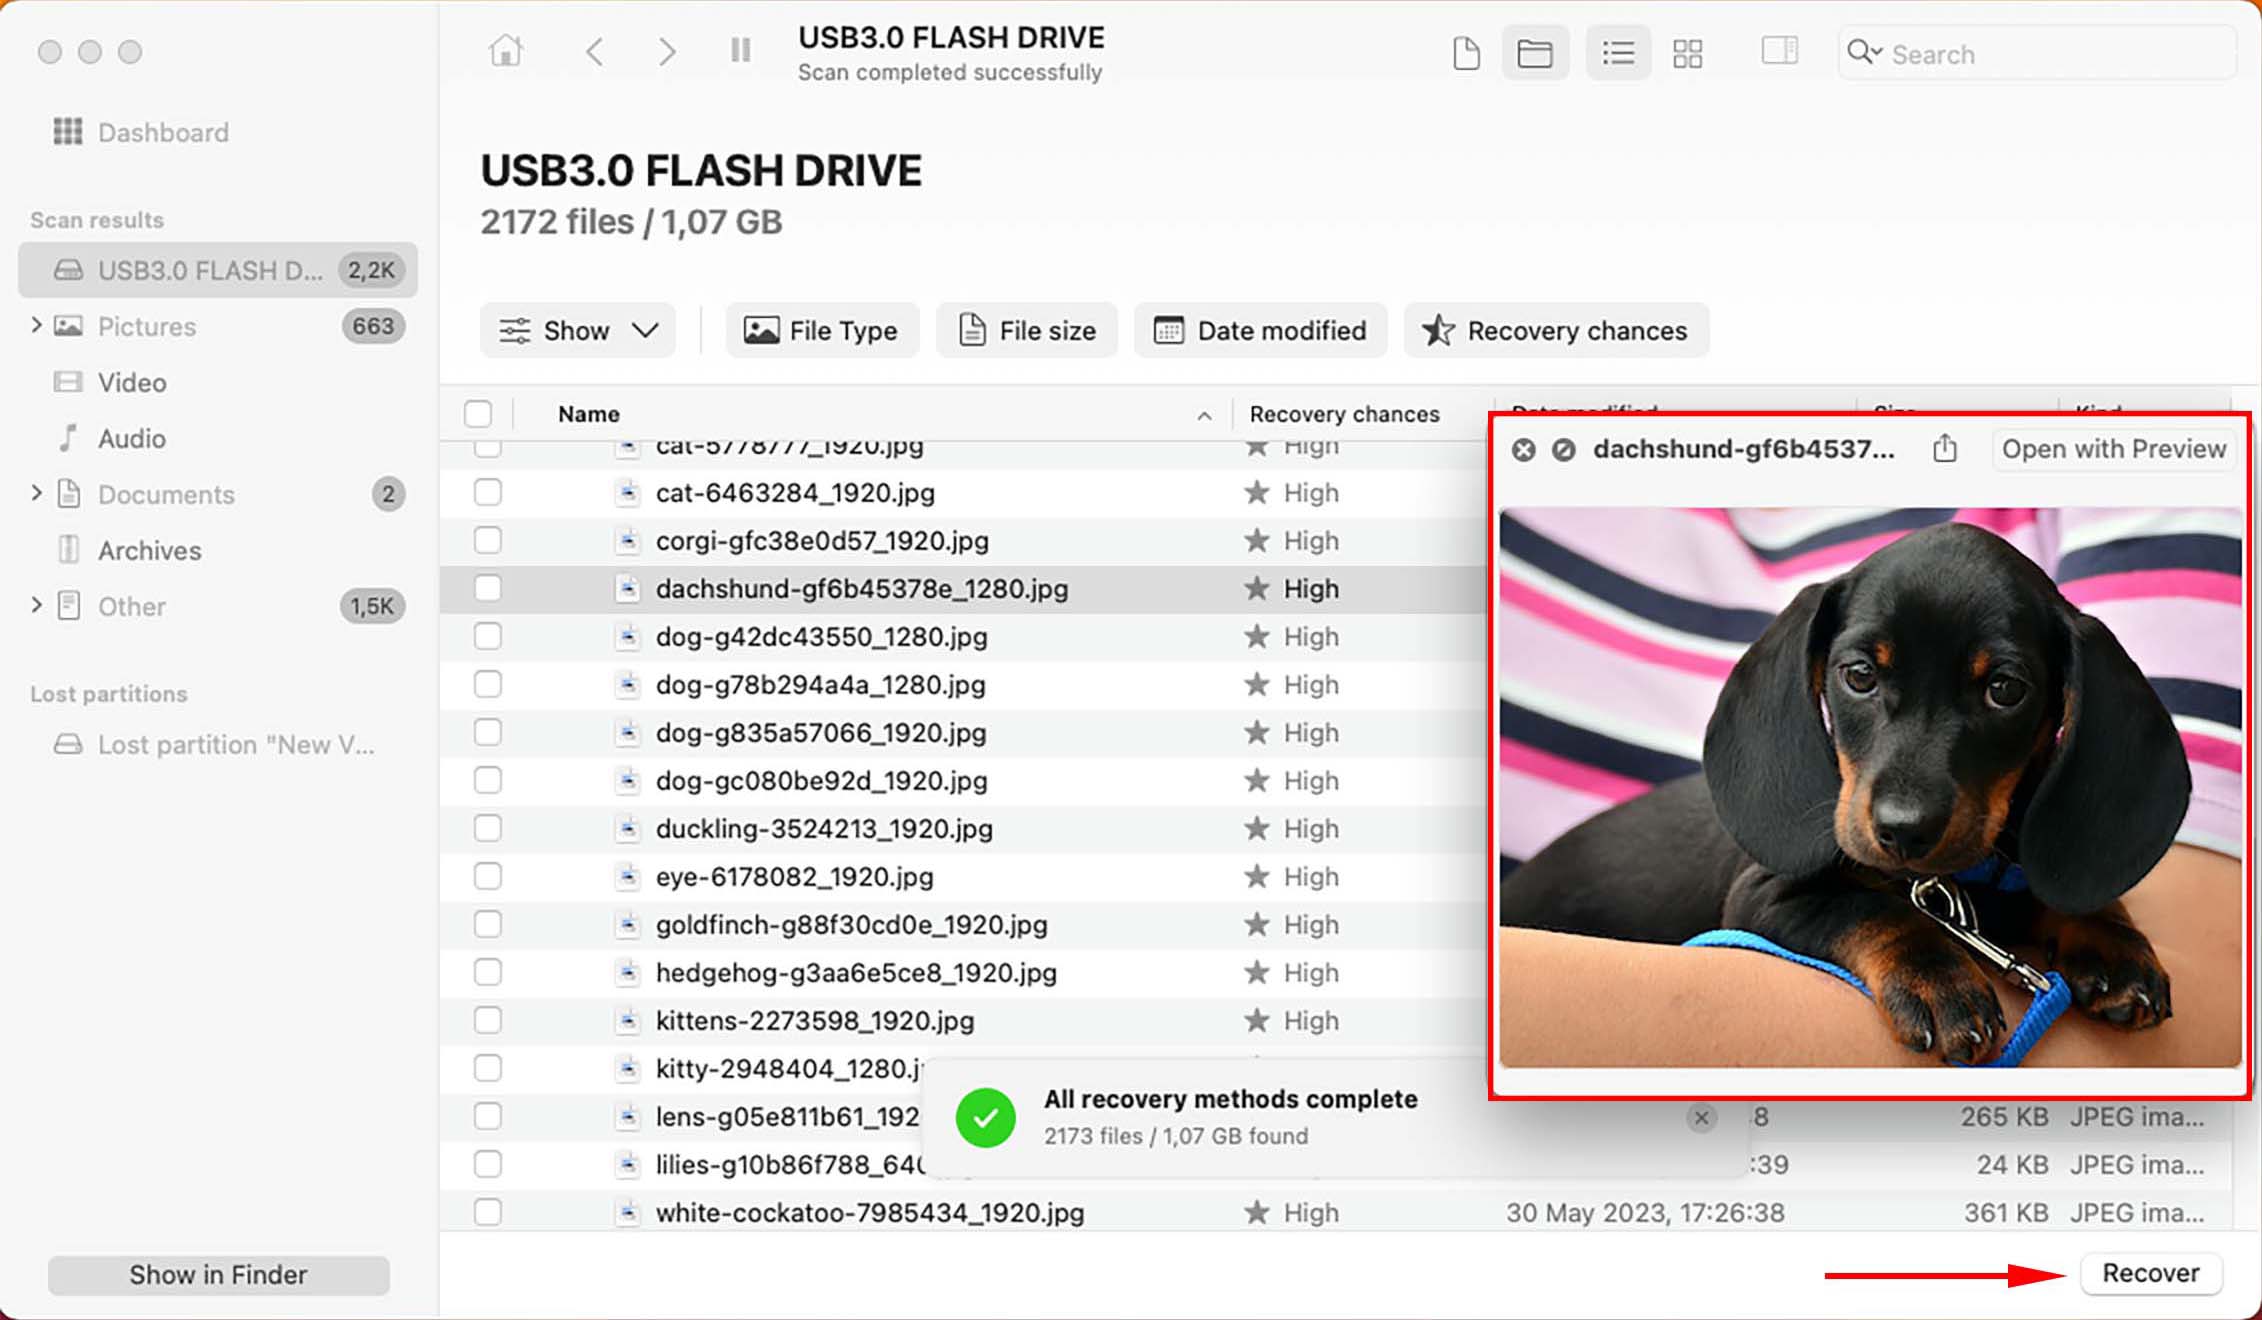Expand the Other files category
The image size is (2262, 1320).
point(35,605)
